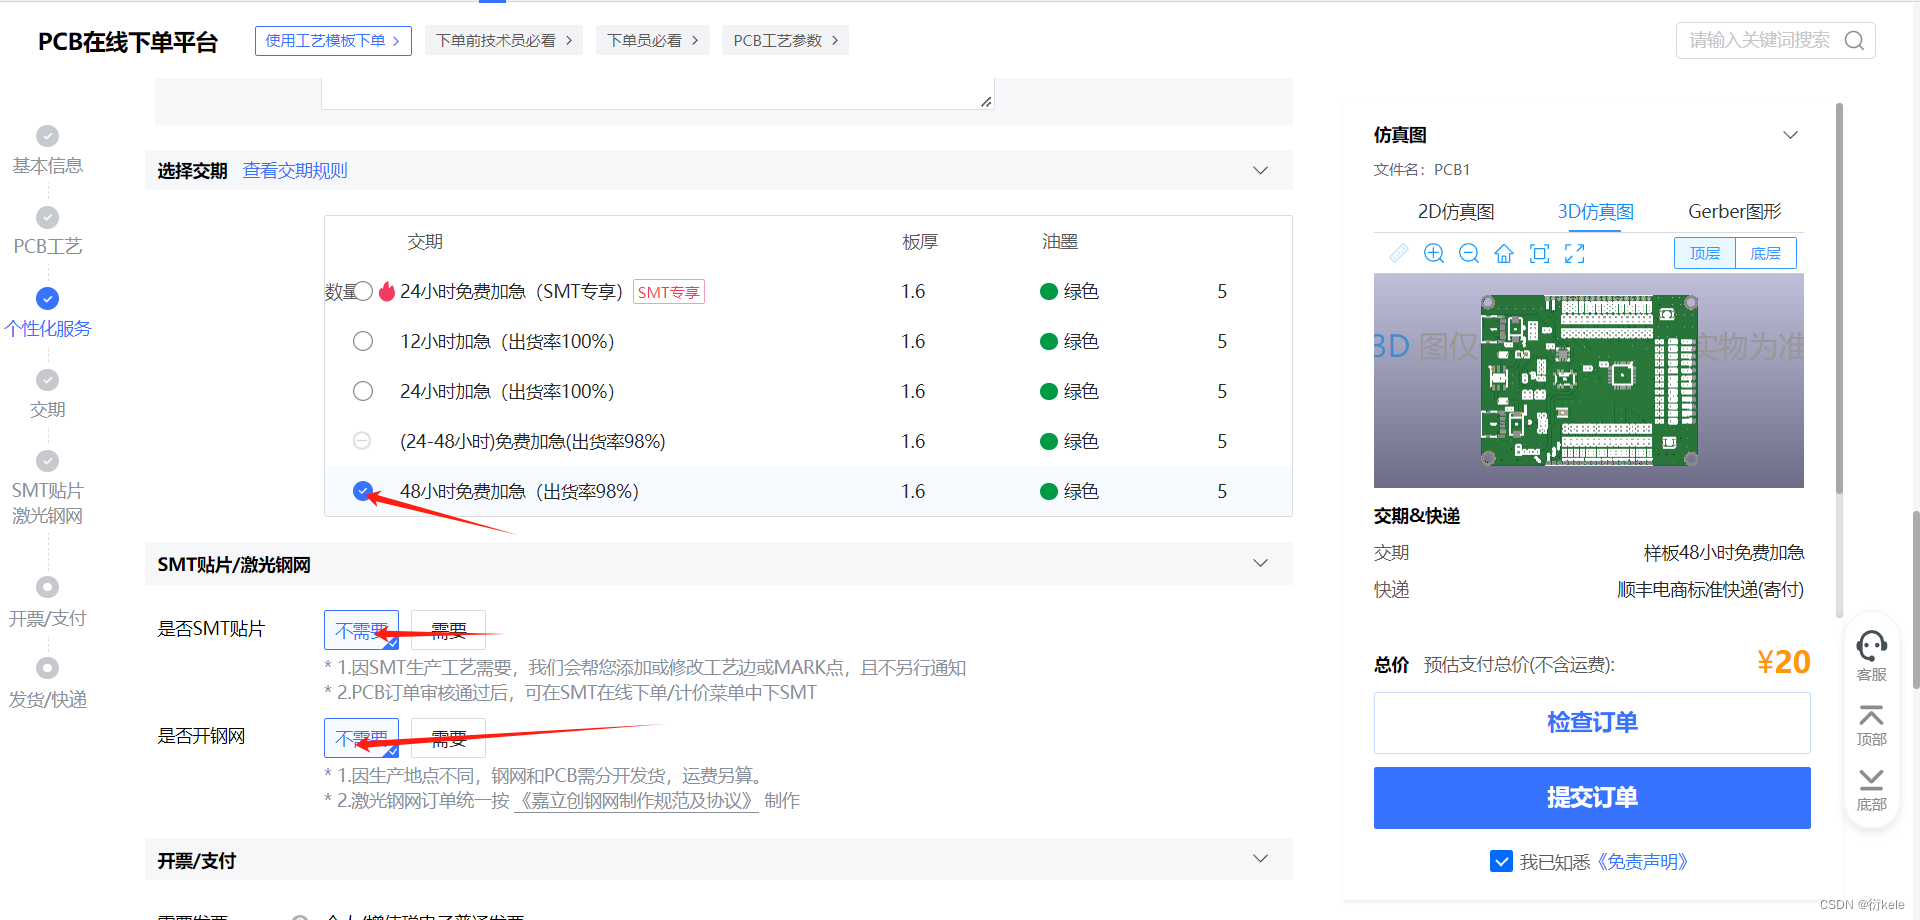Switch to 3D仿真图 tab

(1595, 211)
